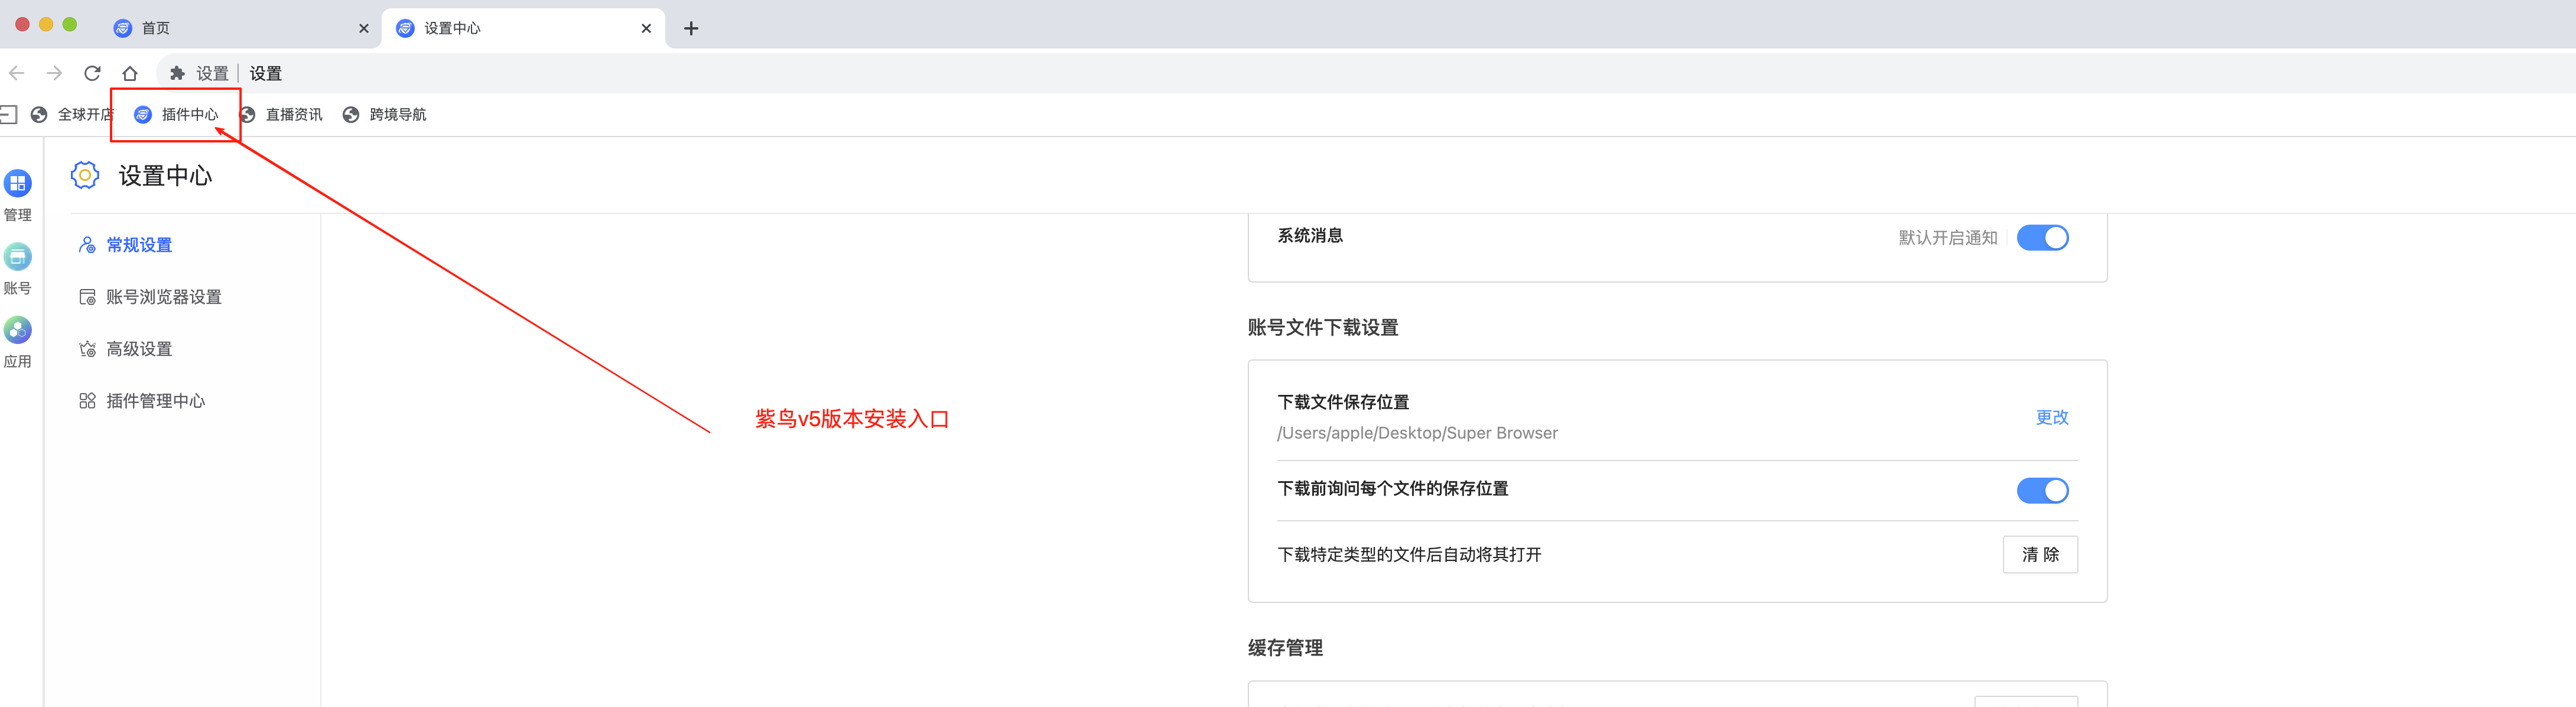Switch to the 首页 tab
The height and width of the screenshot is (707, 2576).
pyautogui.click(x=156, y=28)
